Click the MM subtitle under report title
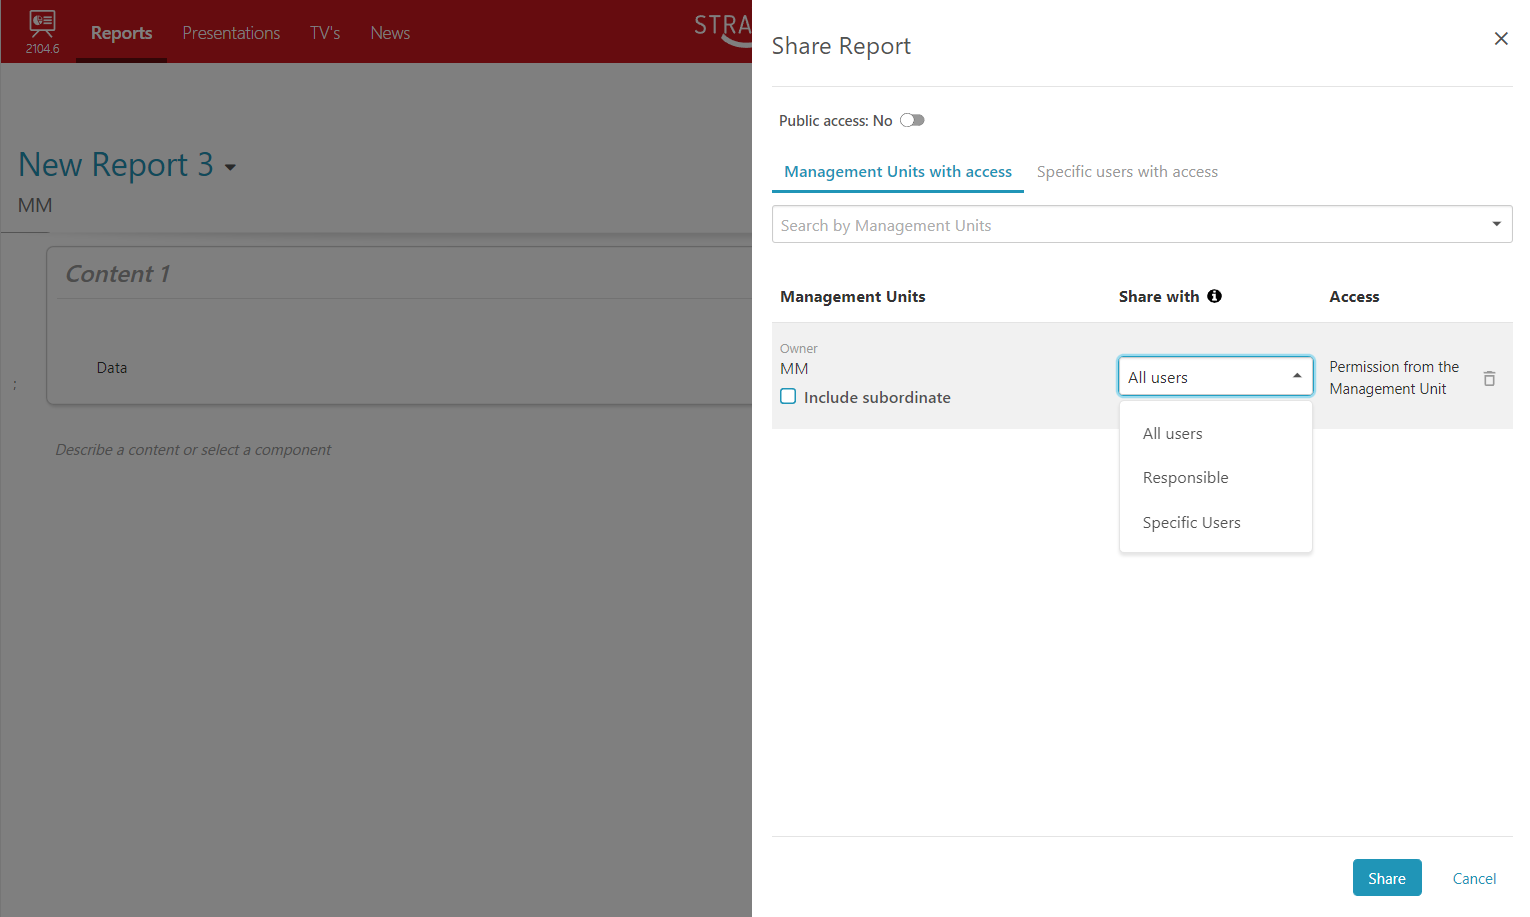 click(35, 205)
